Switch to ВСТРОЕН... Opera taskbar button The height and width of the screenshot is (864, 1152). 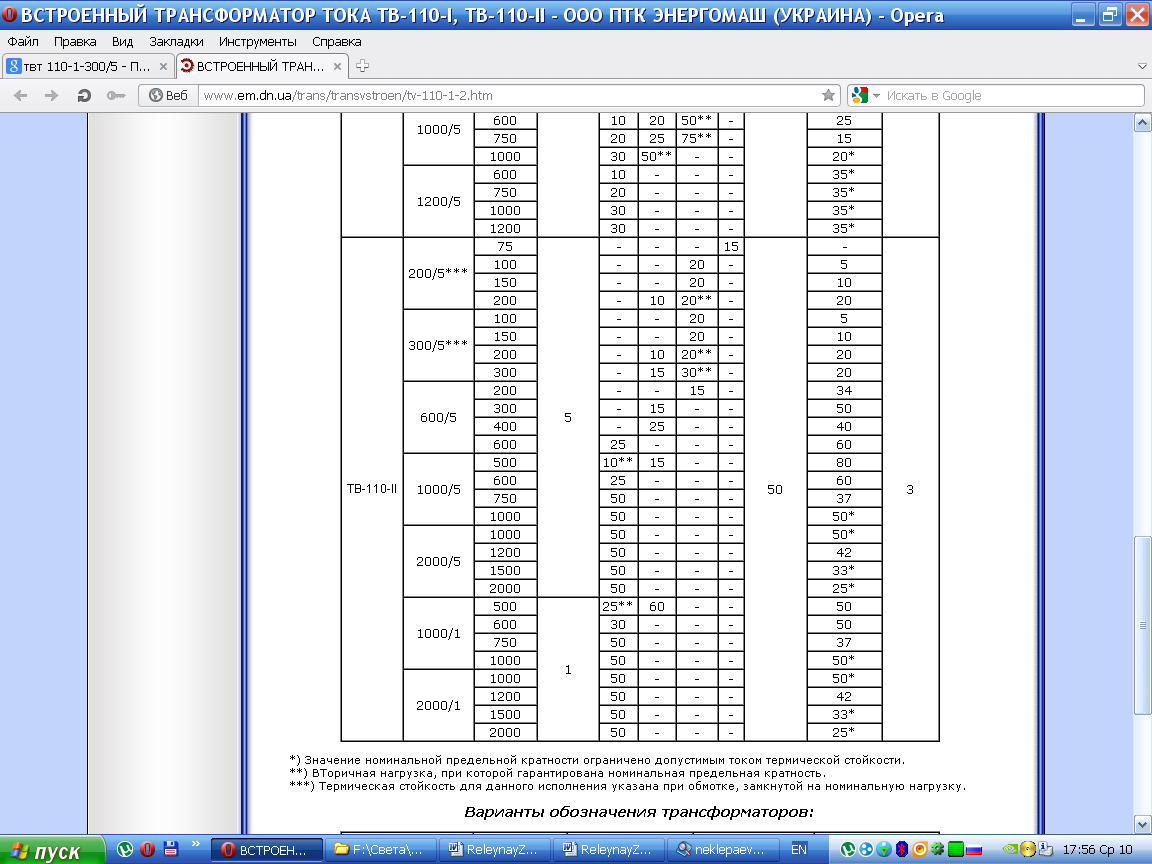click(267, 850)
